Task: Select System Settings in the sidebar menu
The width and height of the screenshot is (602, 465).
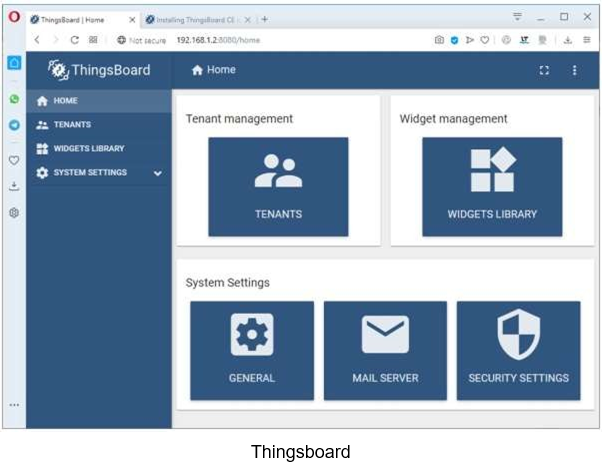Action: click(x=99, y=172)
